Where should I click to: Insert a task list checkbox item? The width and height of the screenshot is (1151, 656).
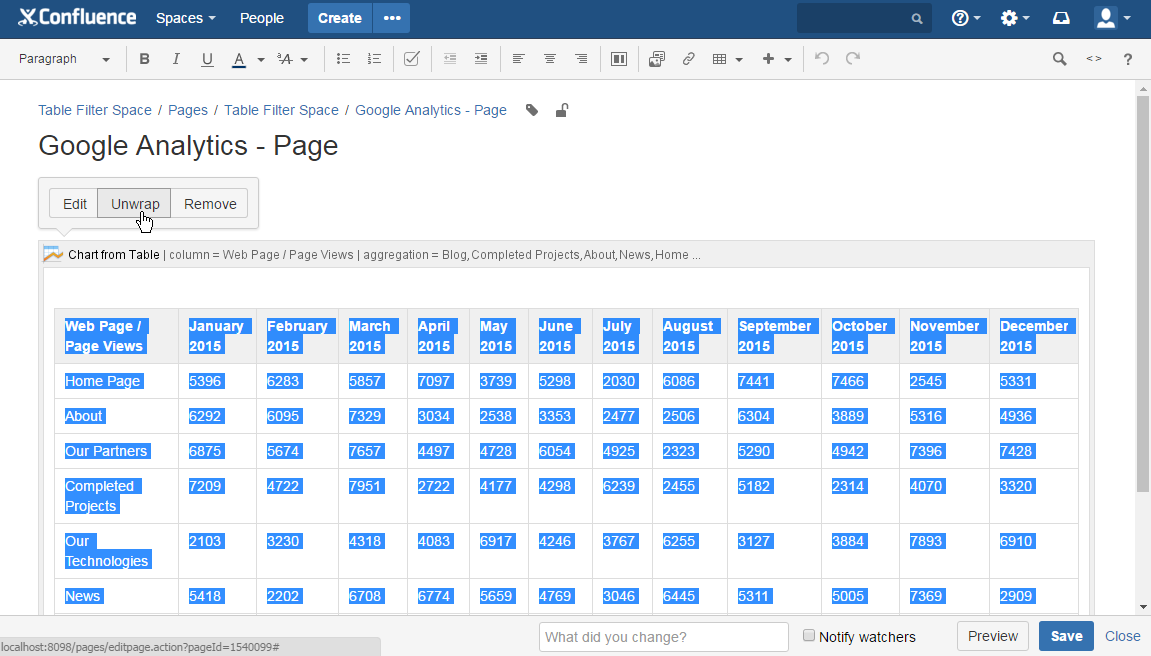(x=411, y=59)
